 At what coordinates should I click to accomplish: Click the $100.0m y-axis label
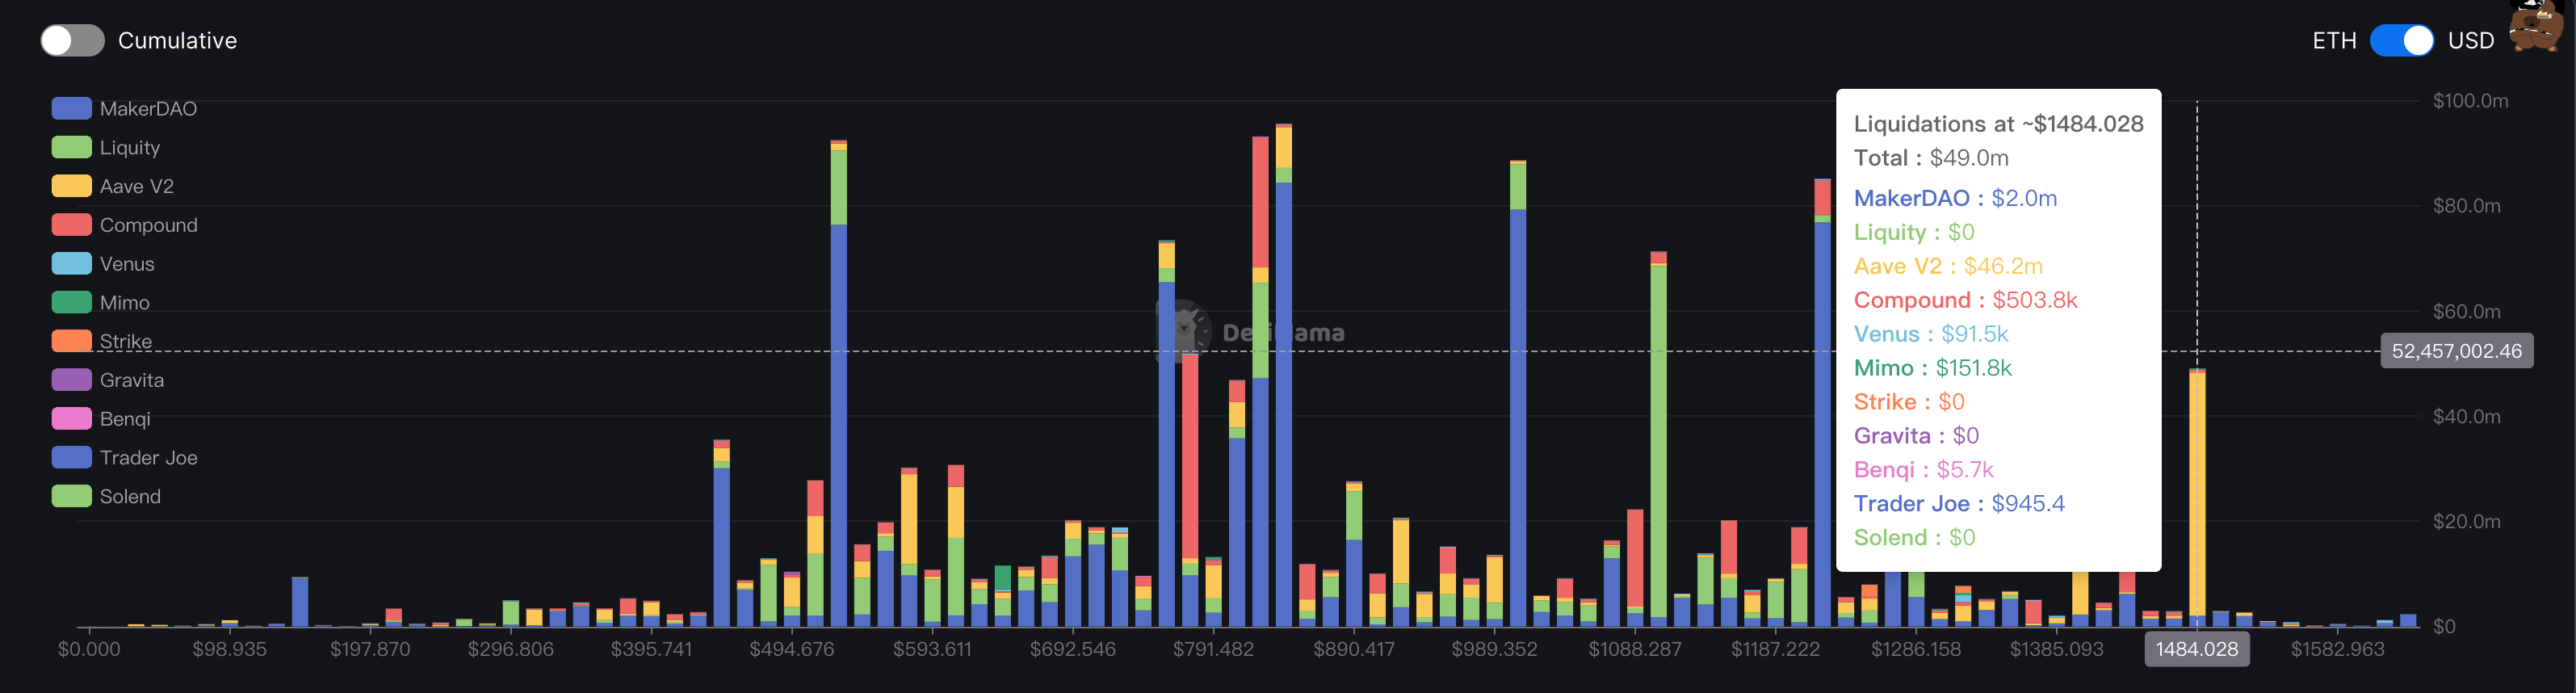(x=2470, y=101)
